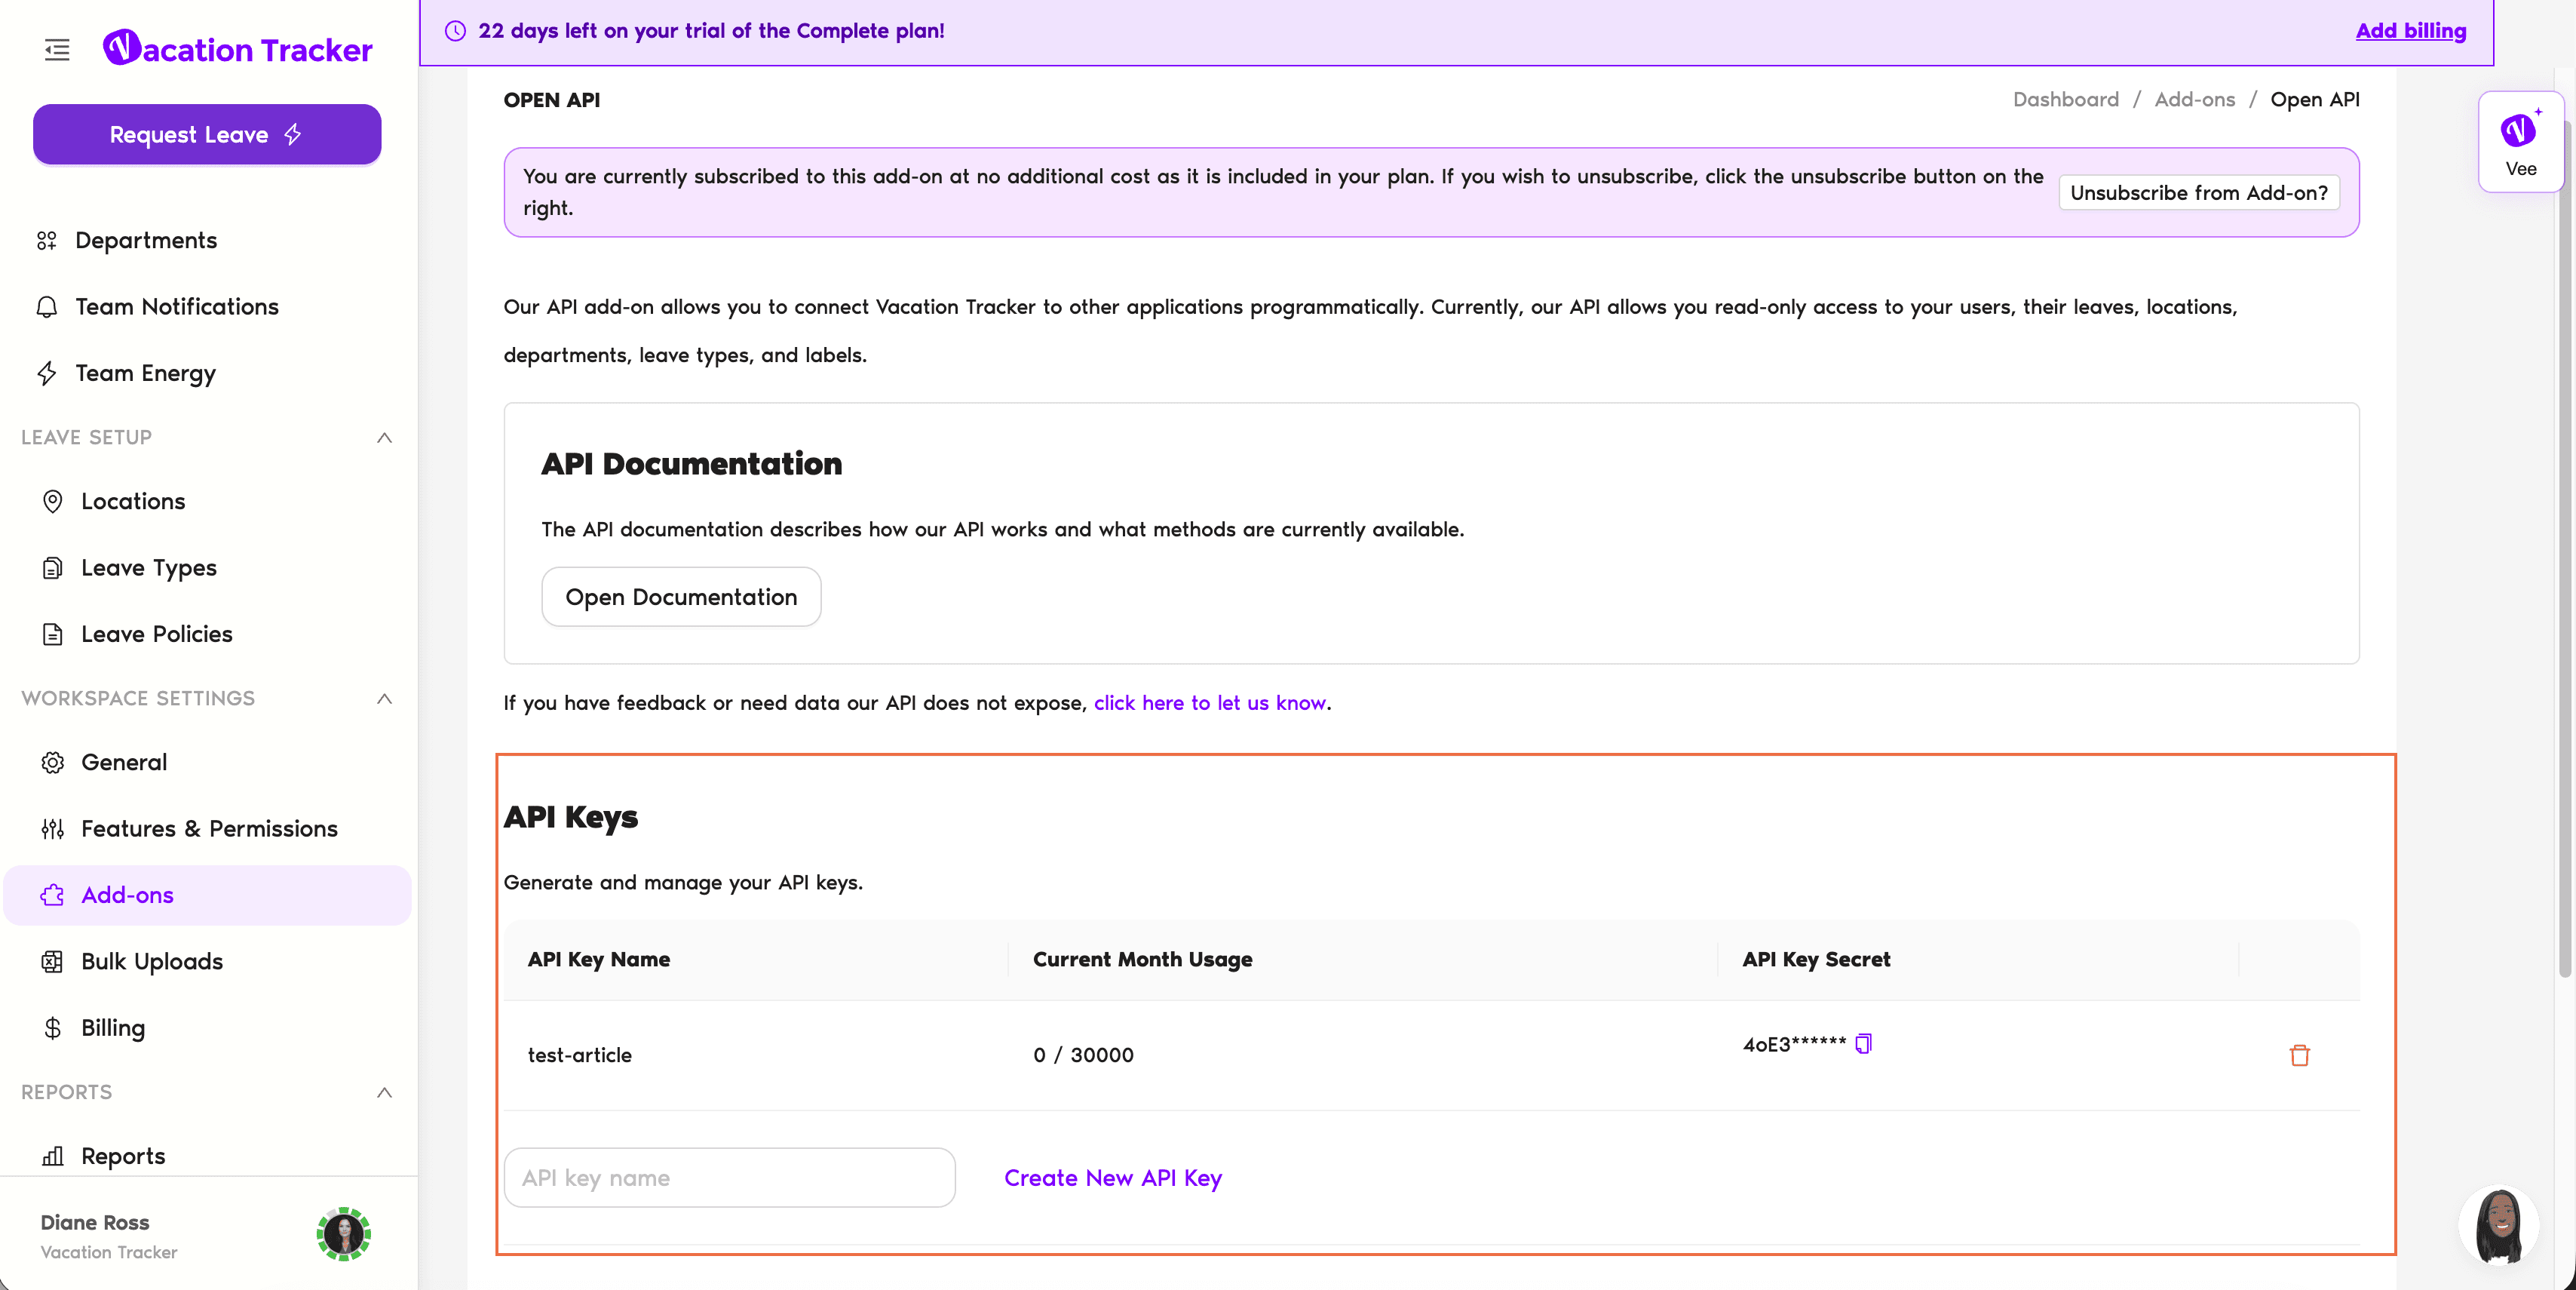Click the bar chart icon beside Reports
Viewport: 2576px width, 1290px height.
[x=52, y=1156]
